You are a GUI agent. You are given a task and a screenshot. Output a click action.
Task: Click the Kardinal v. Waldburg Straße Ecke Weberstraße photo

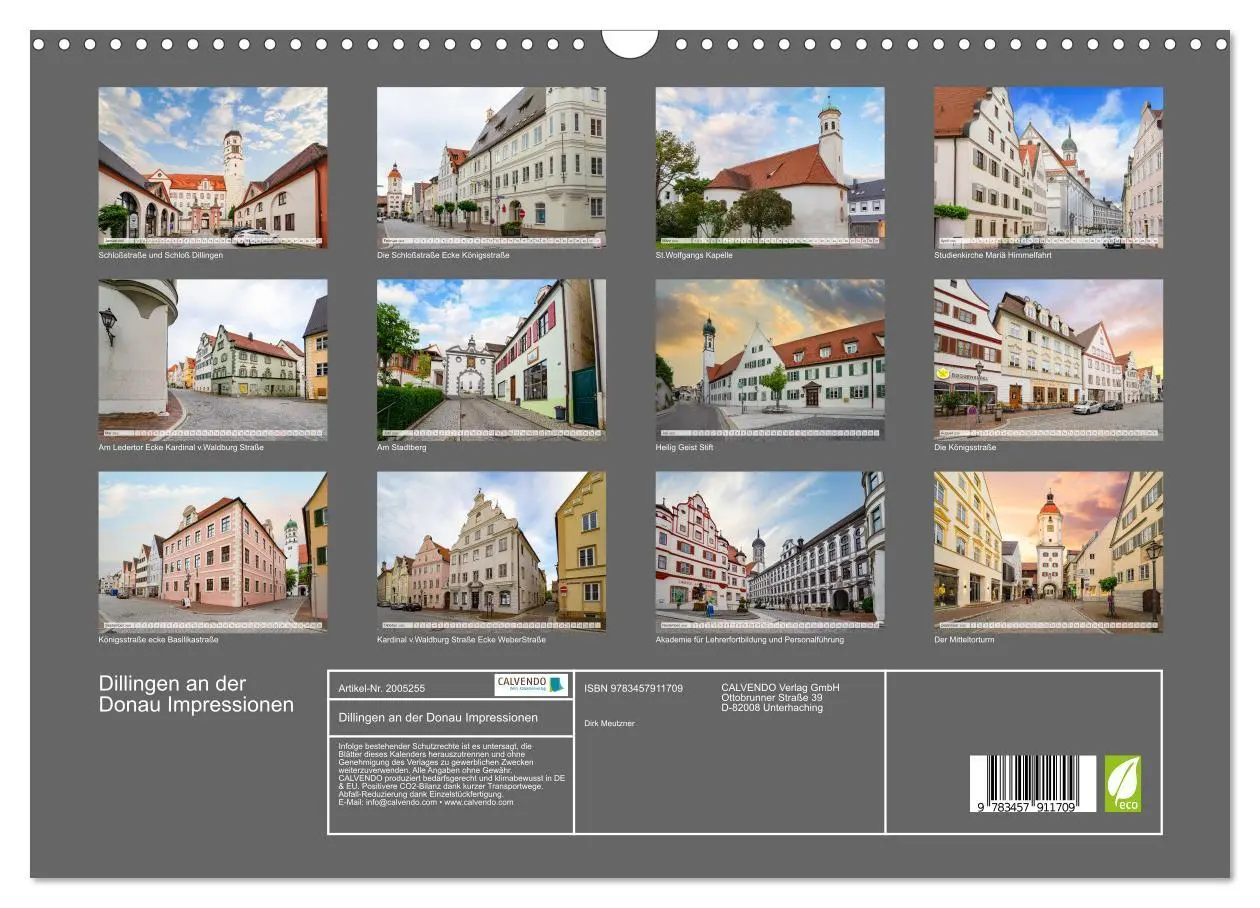click(491, 552)
